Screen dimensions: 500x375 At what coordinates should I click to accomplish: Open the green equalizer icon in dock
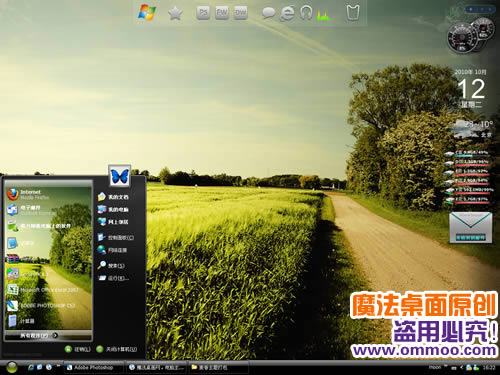[323, 15]
